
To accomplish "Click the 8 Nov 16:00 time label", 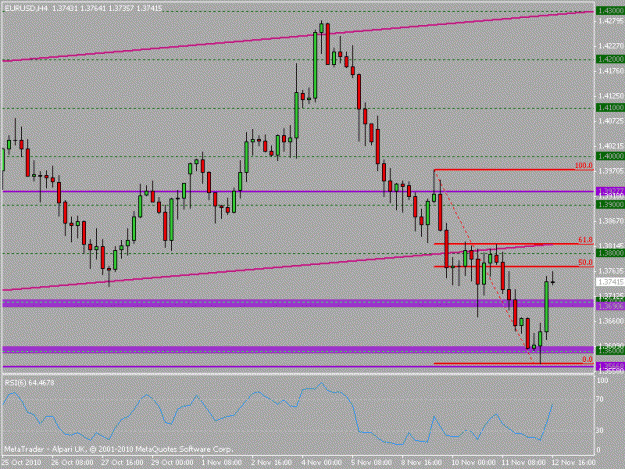I will (x=421, y=462).
